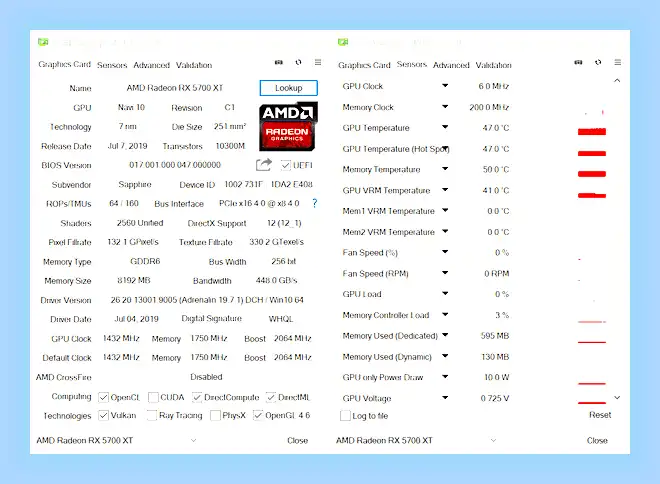
Task: Open the GPU Clock sensor dropdown arrow
Action: click(445, 85)
